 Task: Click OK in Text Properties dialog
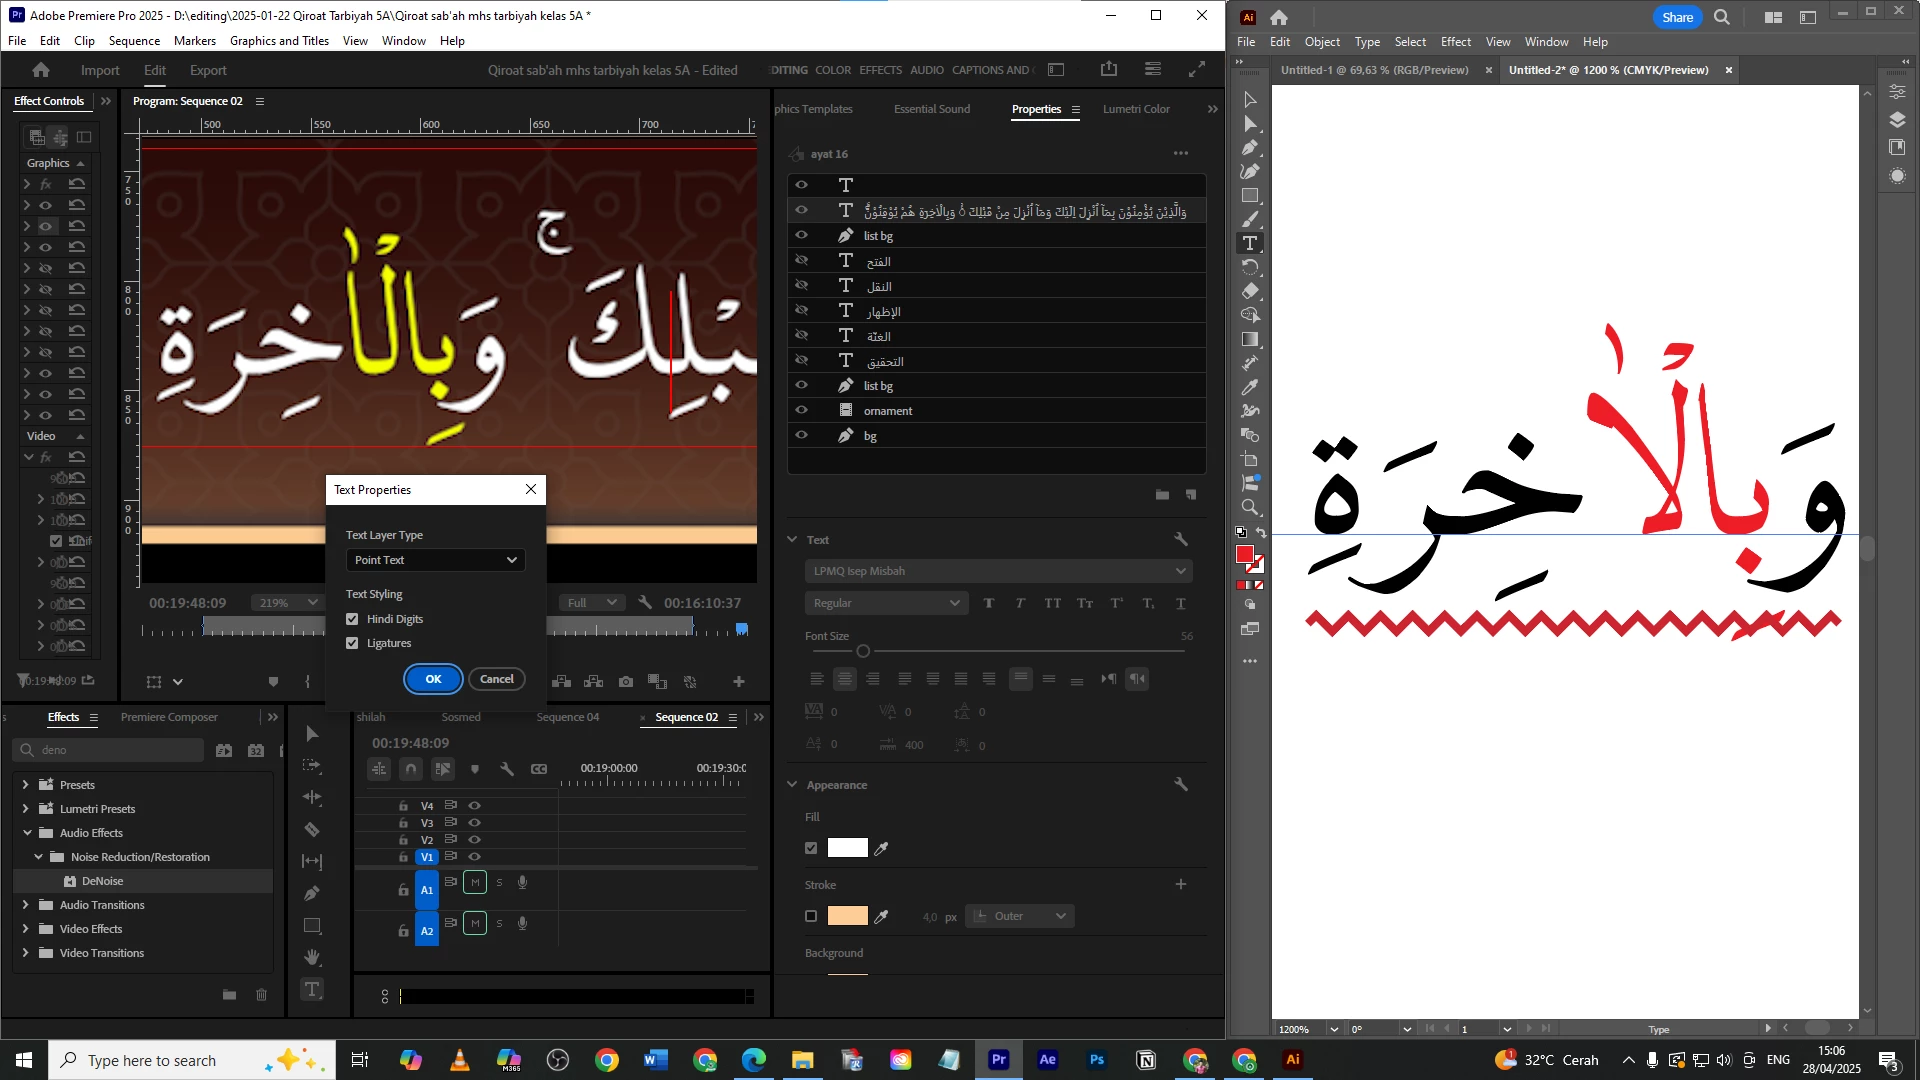pos(433,679)
